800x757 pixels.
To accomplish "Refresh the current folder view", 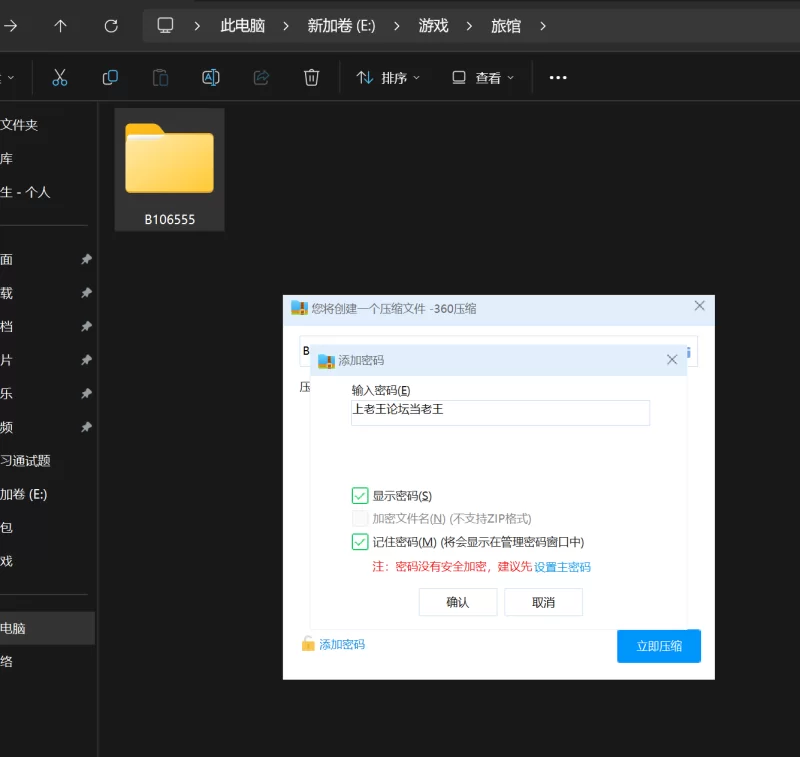I will tap(111, 26).
